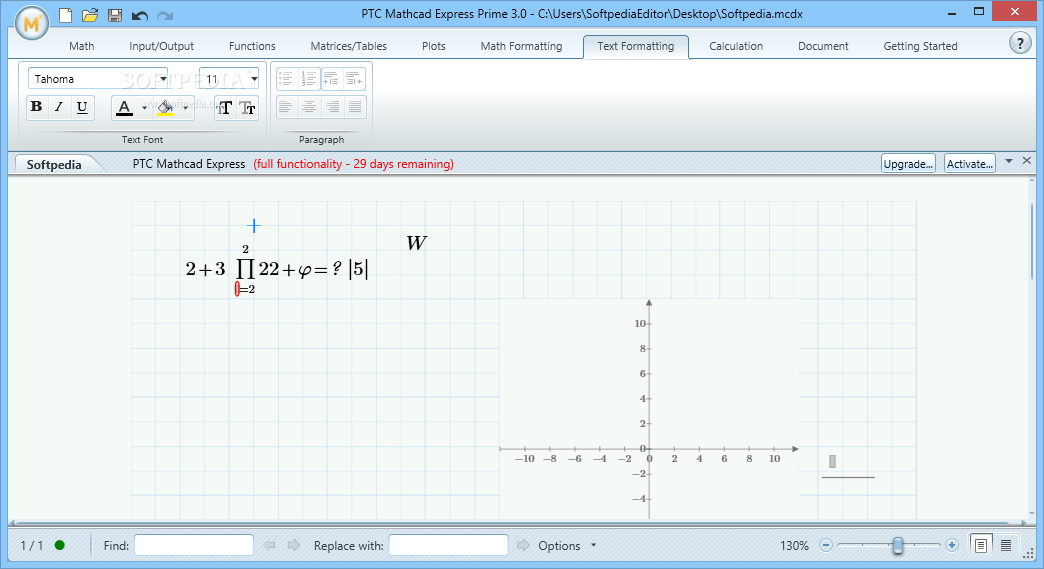Click the 130% zoom percentage text
Viewport: 1044px width, 569px height.
pyautogui.click(x=794, y=546)
